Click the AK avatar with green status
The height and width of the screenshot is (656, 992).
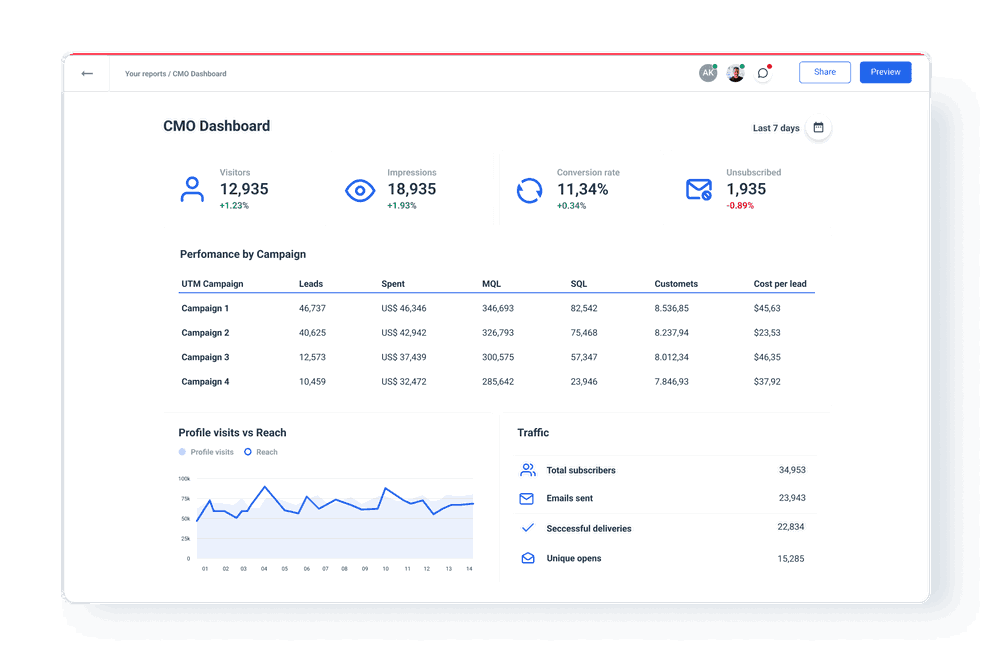click(708, 72)
